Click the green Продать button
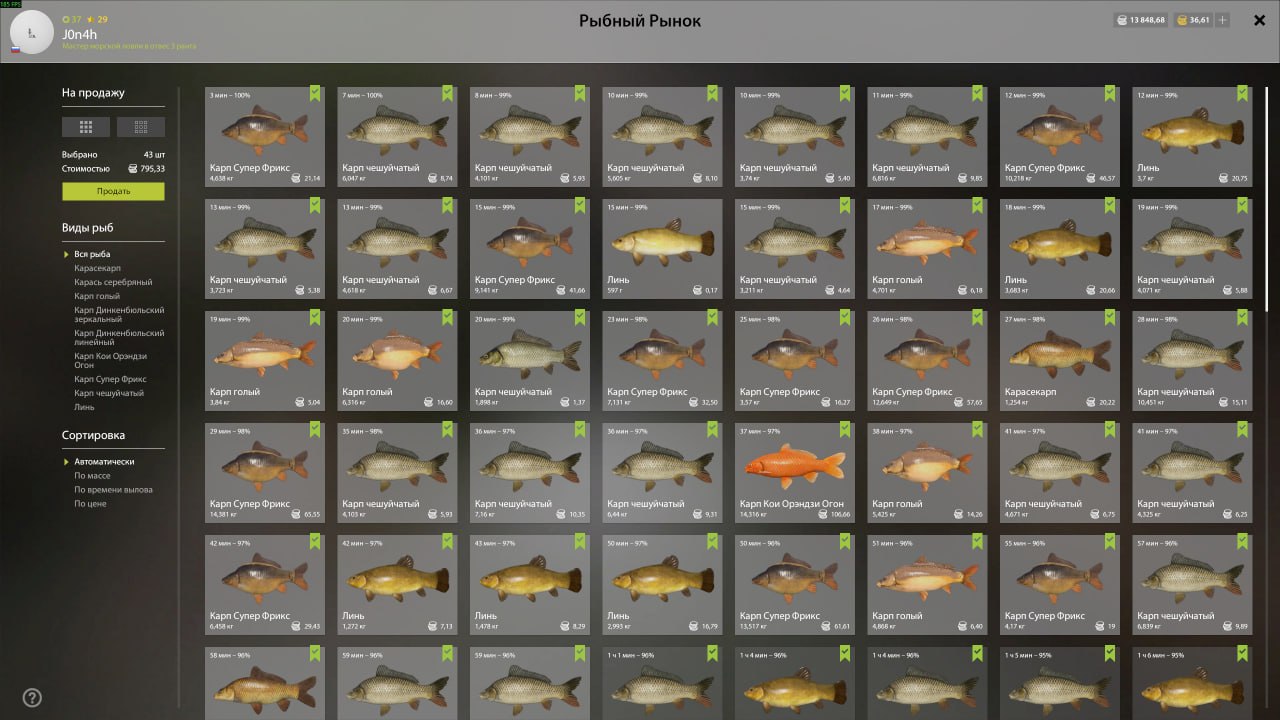The width and height of the screenshot is (1280, 720). (113, 191)
